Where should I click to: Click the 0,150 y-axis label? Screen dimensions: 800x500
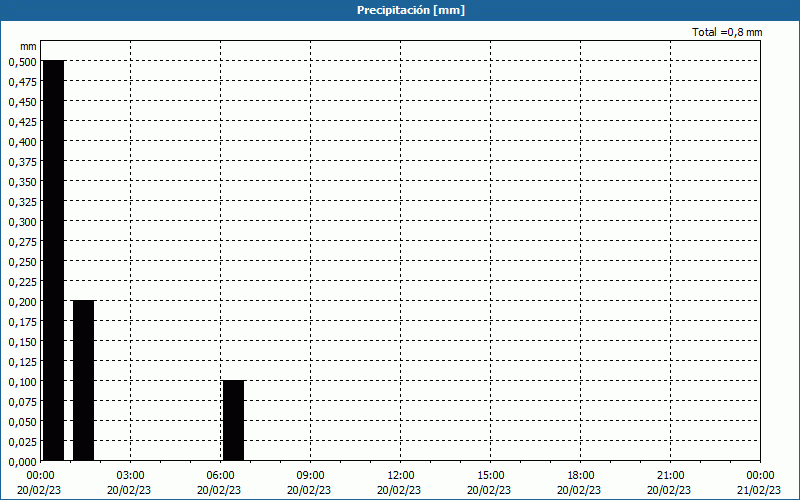coord(23,342)
